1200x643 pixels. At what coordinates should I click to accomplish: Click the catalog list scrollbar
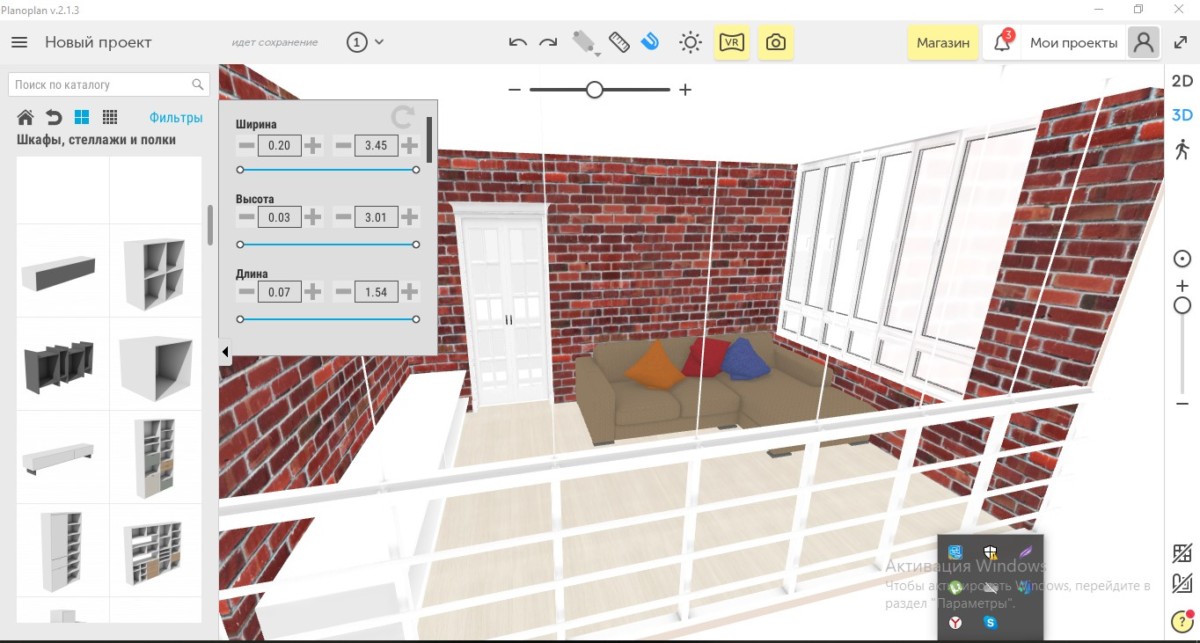point(210,225)
